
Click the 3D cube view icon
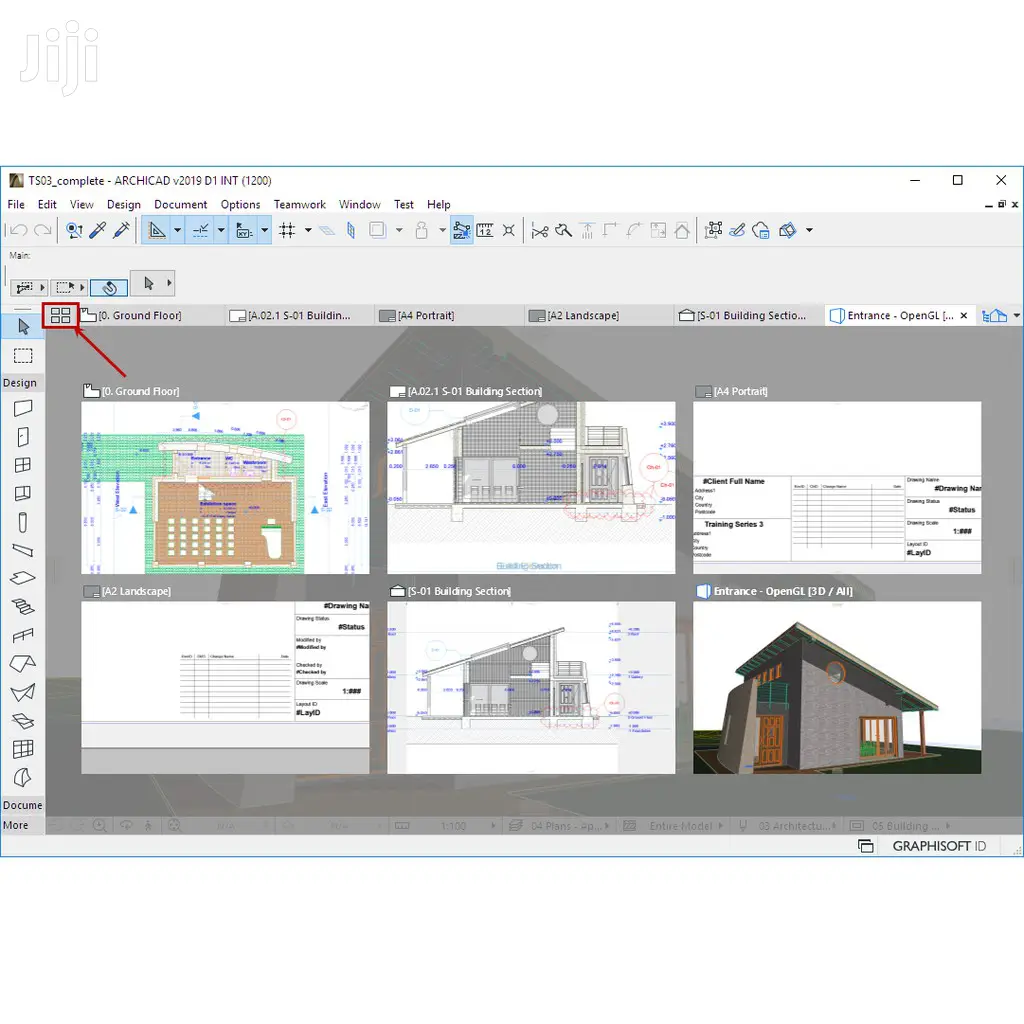(x=788, y=230)
